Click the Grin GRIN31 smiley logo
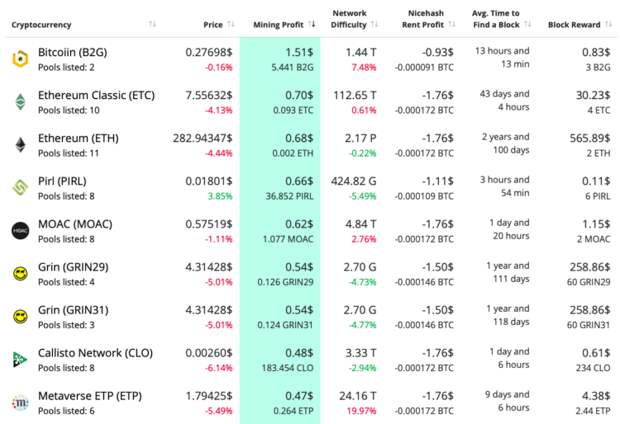This screenshot has height=424, width=620. pos(20,316)
